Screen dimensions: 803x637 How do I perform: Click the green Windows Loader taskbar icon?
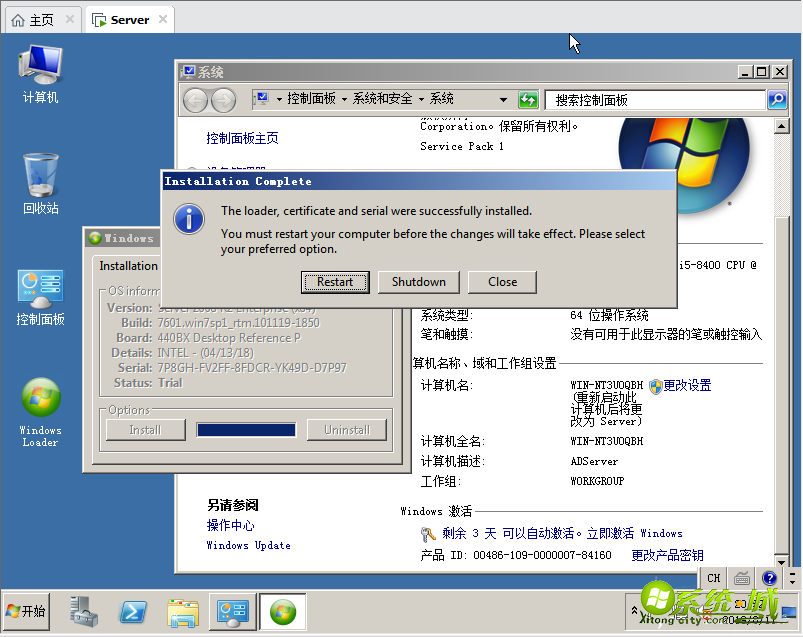point(283,612)
